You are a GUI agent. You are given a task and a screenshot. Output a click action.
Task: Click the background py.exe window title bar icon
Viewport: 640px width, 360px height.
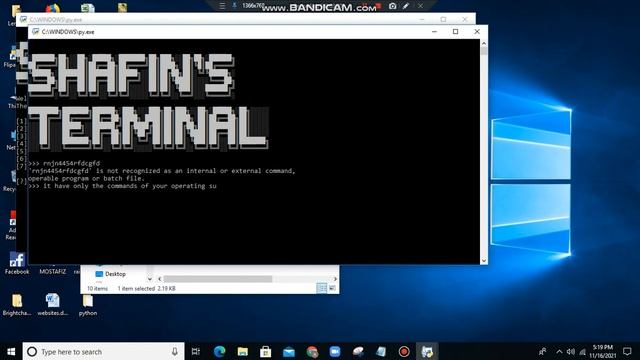click(23, 19)
